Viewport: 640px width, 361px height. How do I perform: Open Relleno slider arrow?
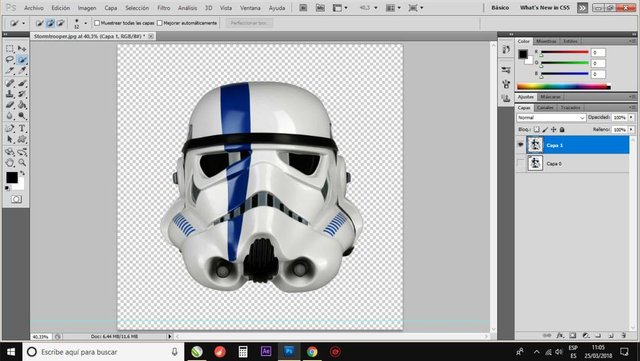631,129
